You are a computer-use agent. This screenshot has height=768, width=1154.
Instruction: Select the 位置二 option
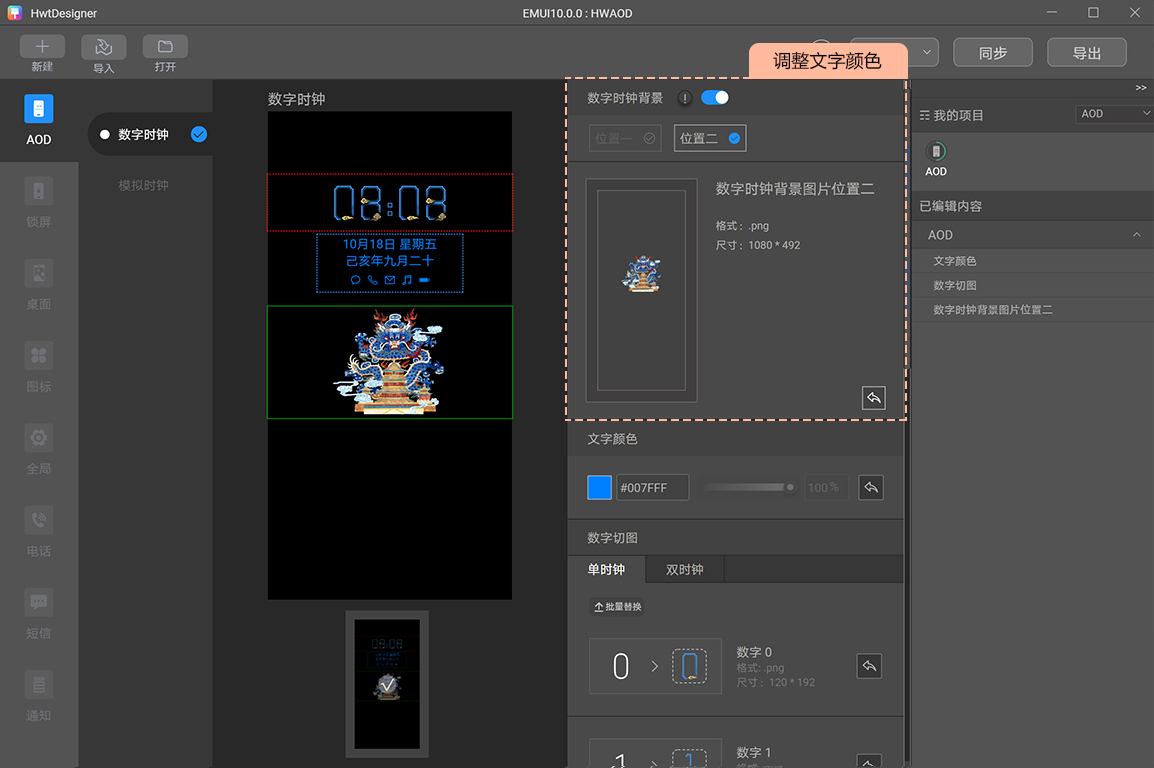tap(709, 138)
